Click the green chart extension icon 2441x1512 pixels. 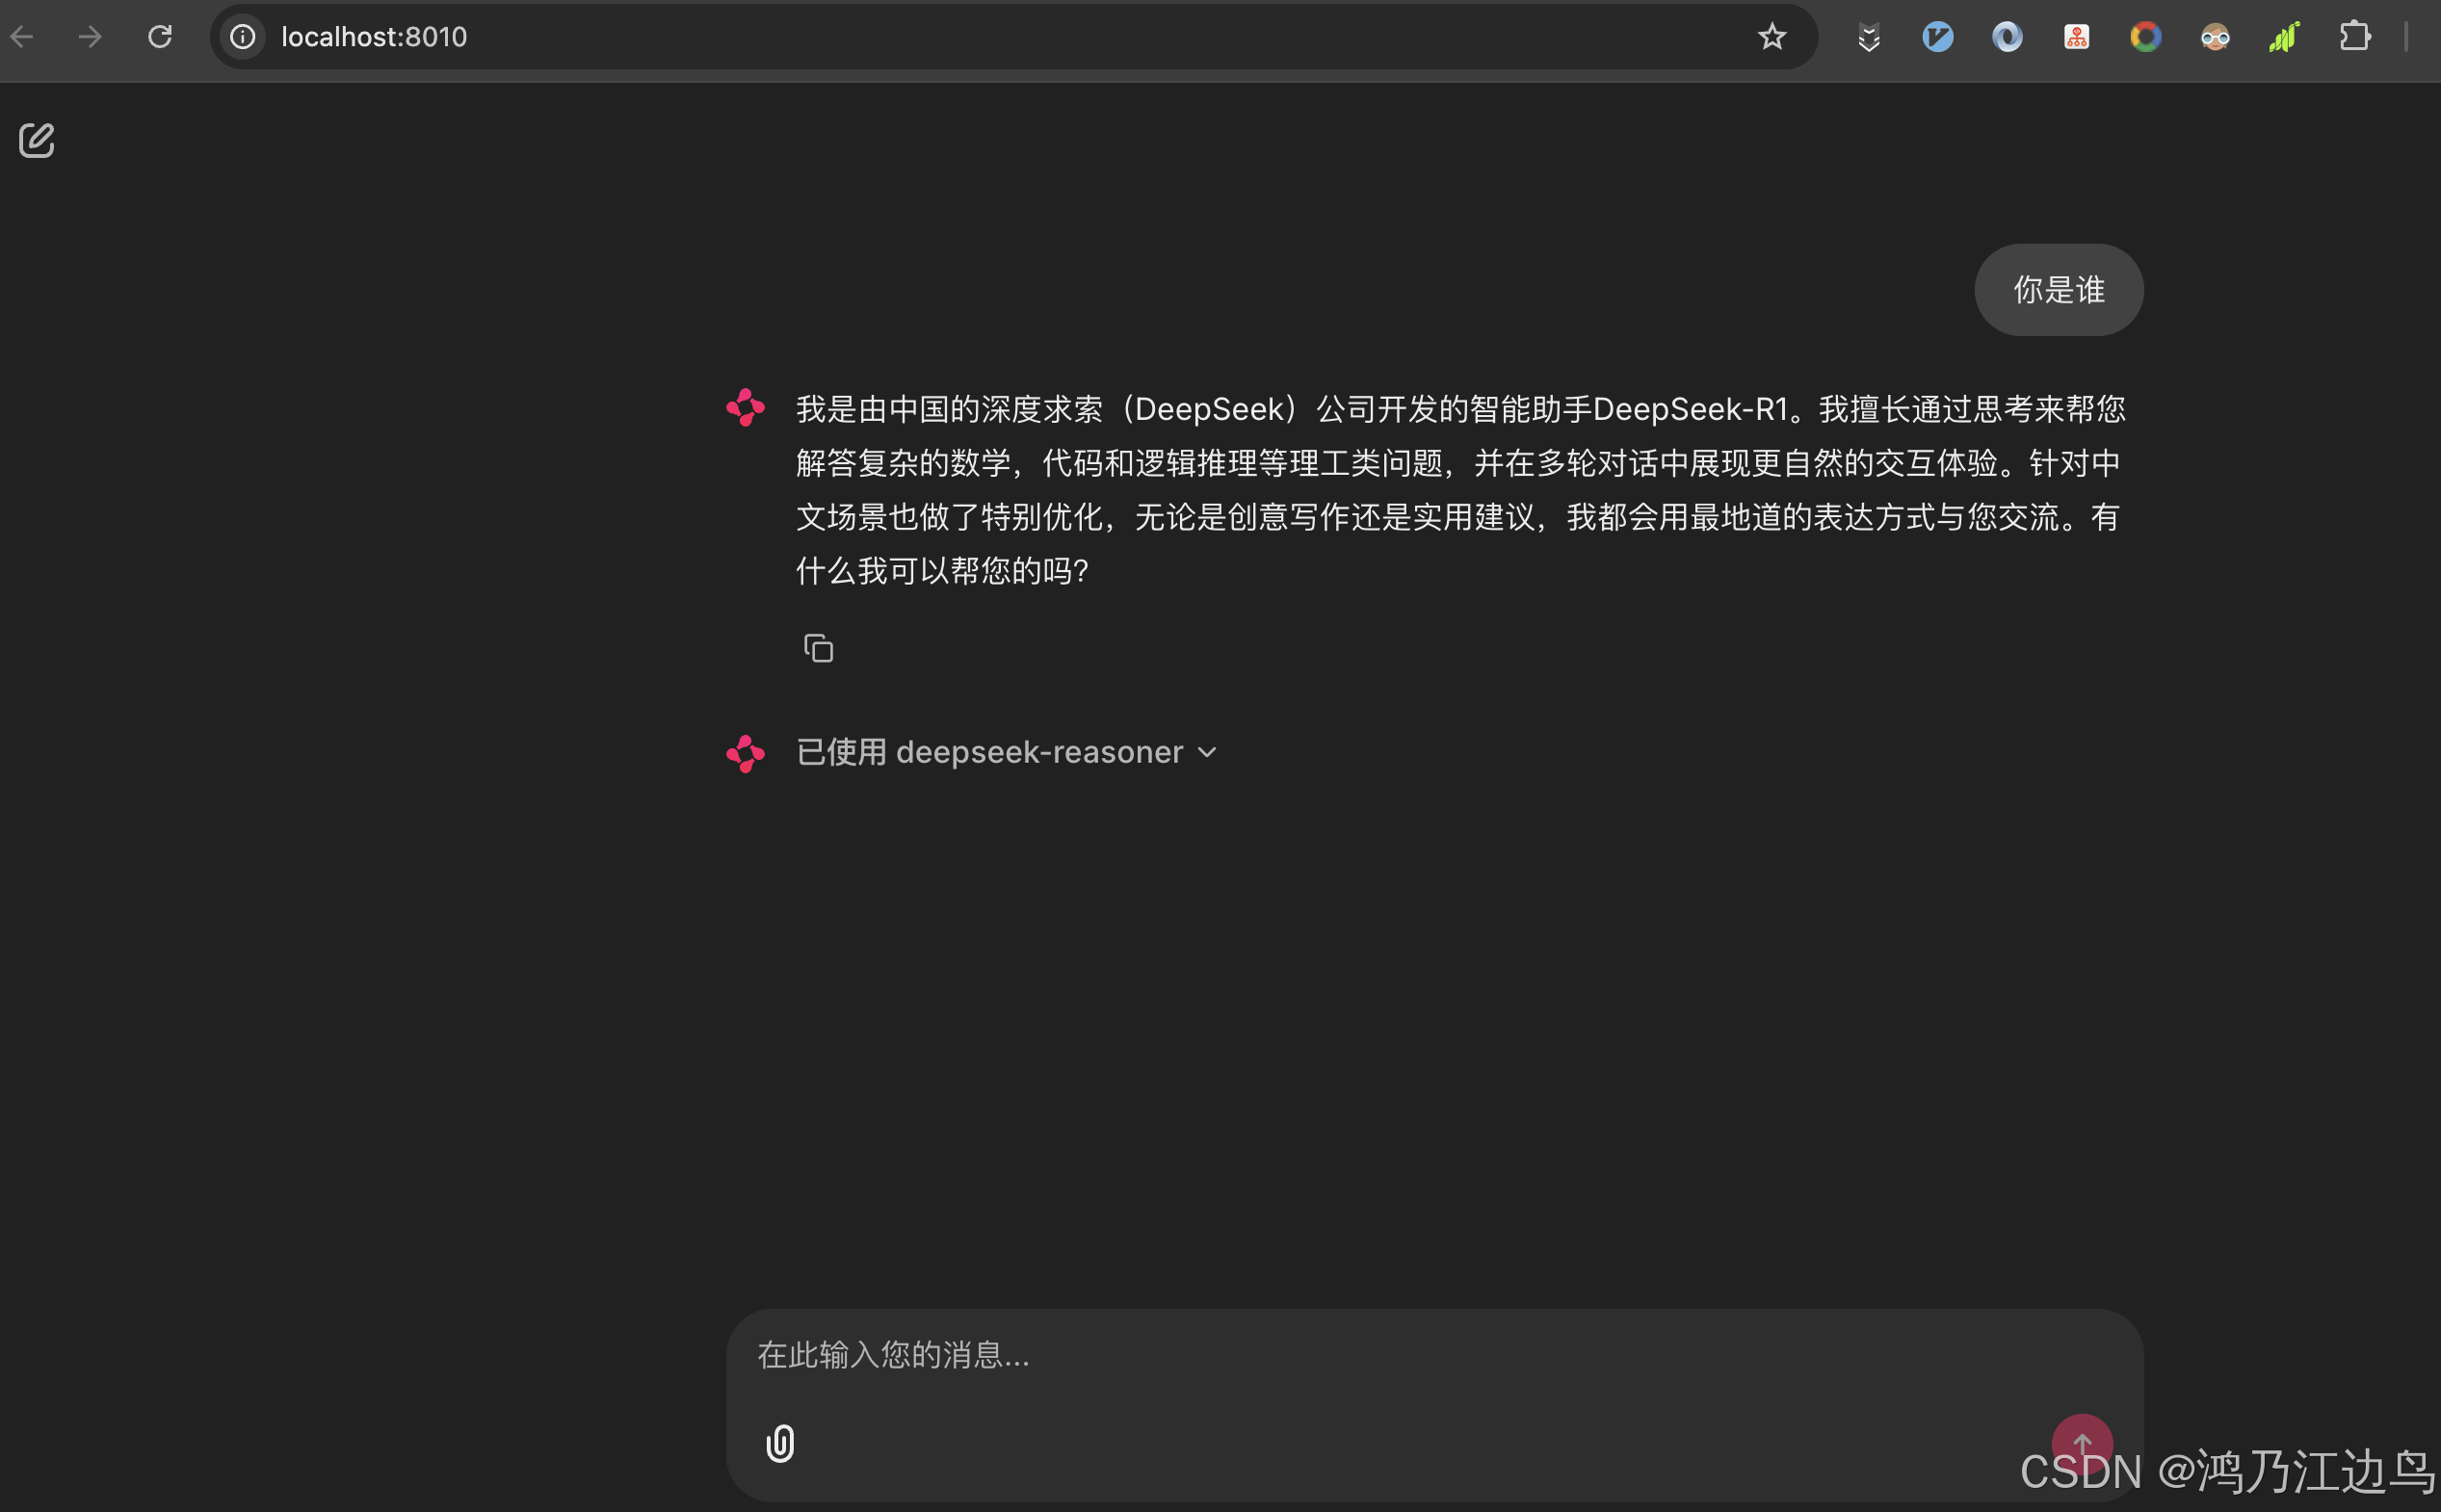2284,37
